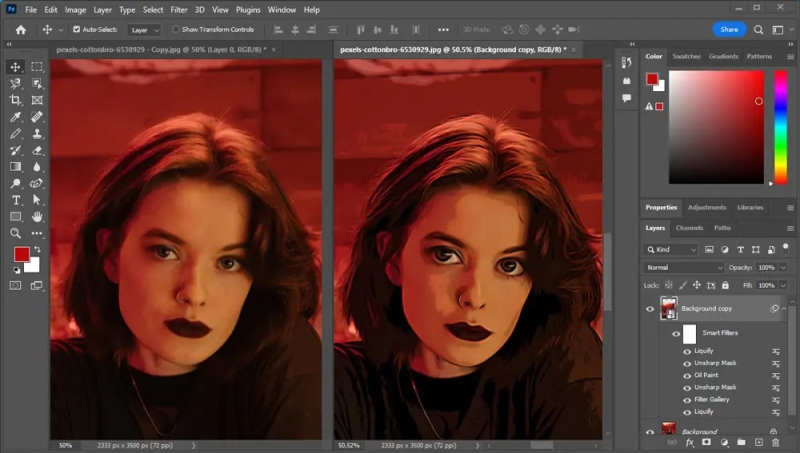Viewport: 800px width, 453px height.
Task: Select the Object Selection tool
Action: coord(37,83)
